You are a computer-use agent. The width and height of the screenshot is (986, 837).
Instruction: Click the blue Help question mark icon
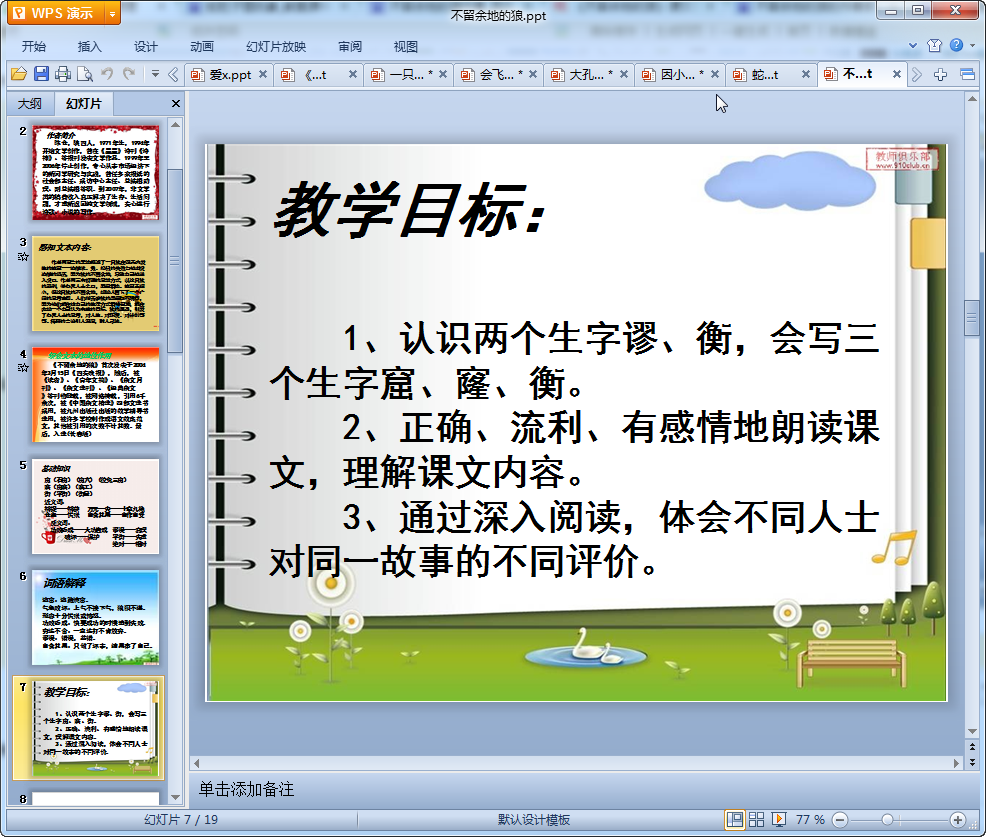click(956, 45)
